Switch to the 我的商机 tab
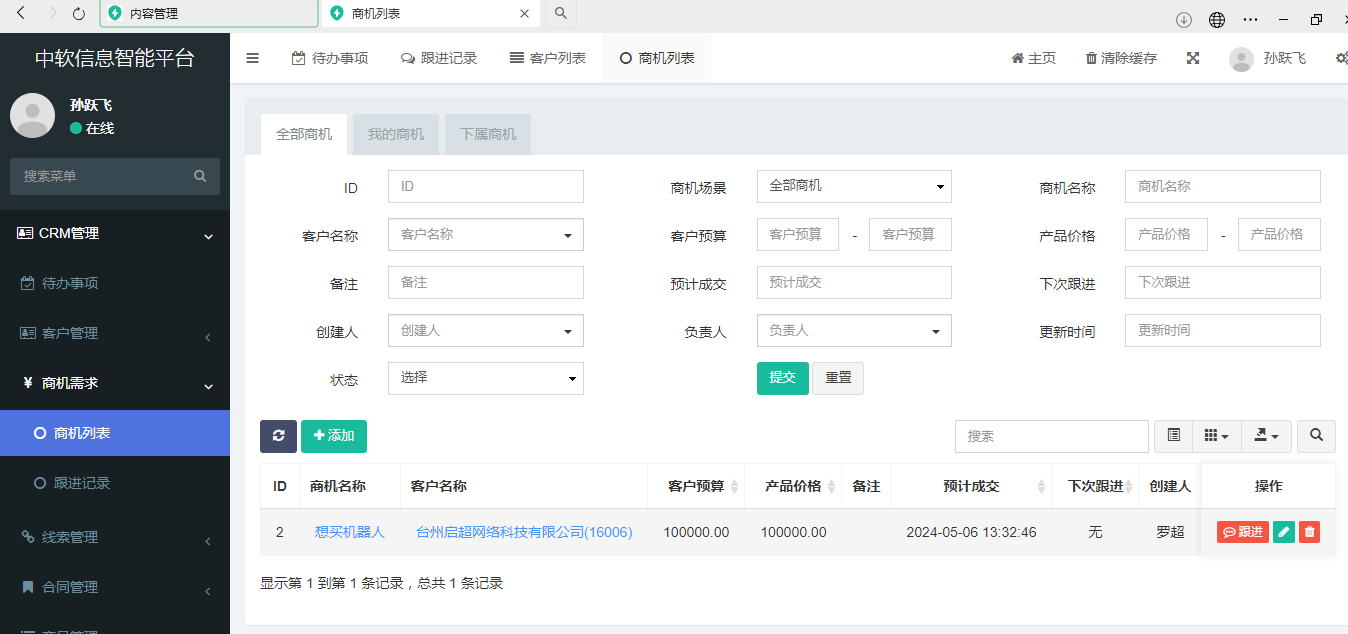This screenshot has width=1348, height=634. 396,134
